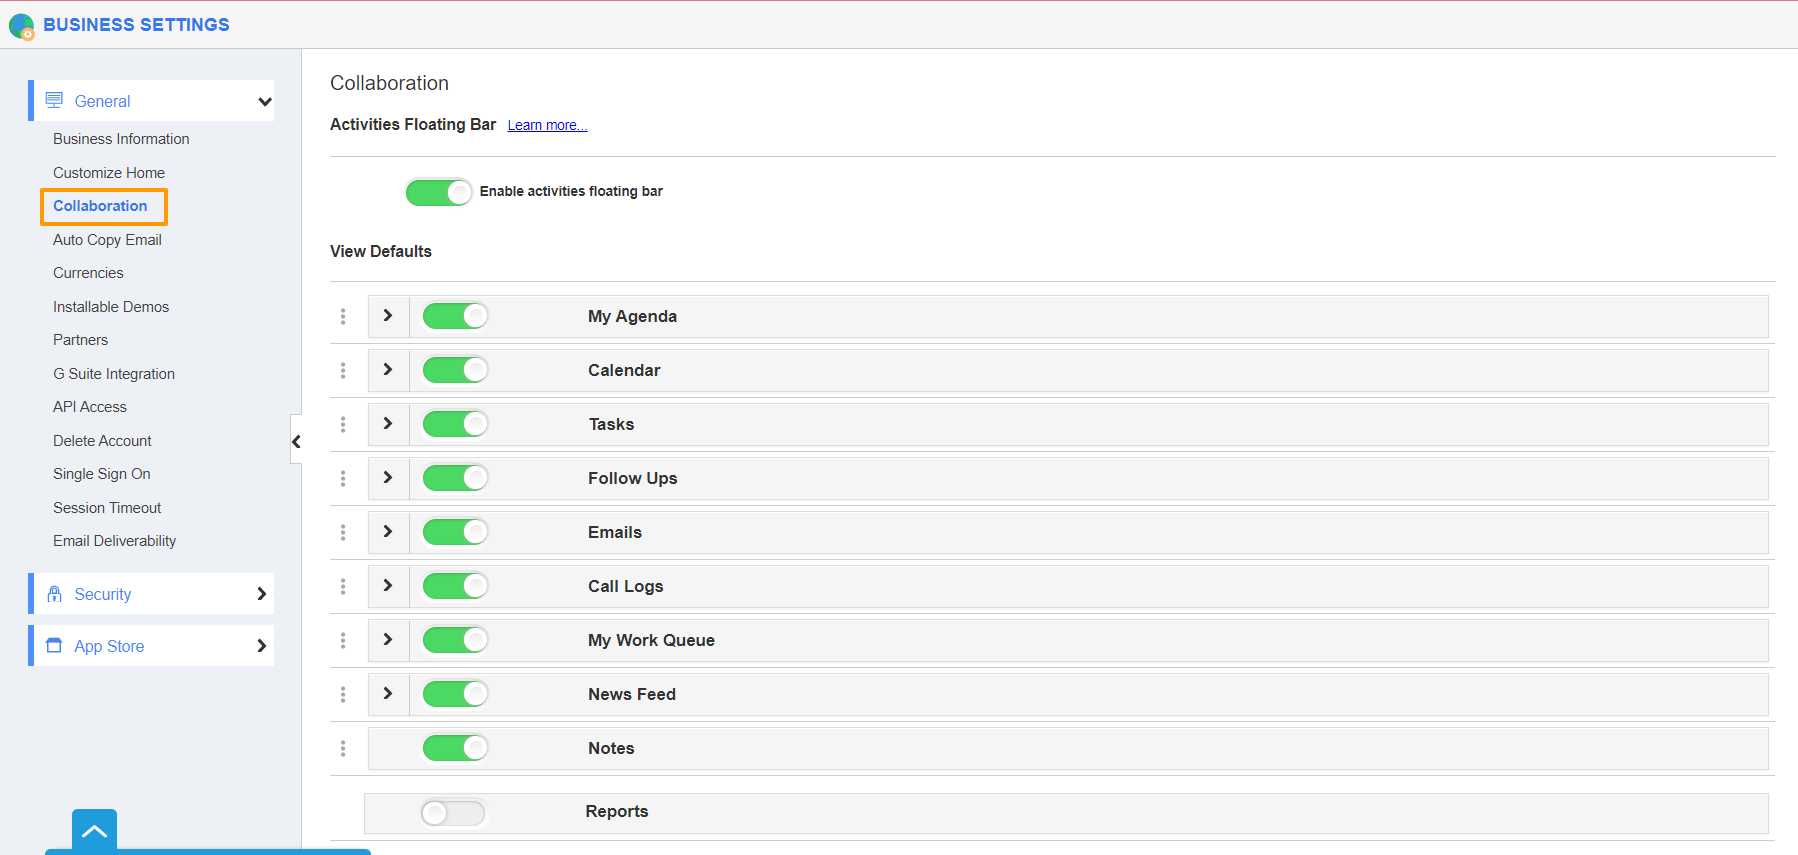Click the General section monitor icon

point(54,100)
